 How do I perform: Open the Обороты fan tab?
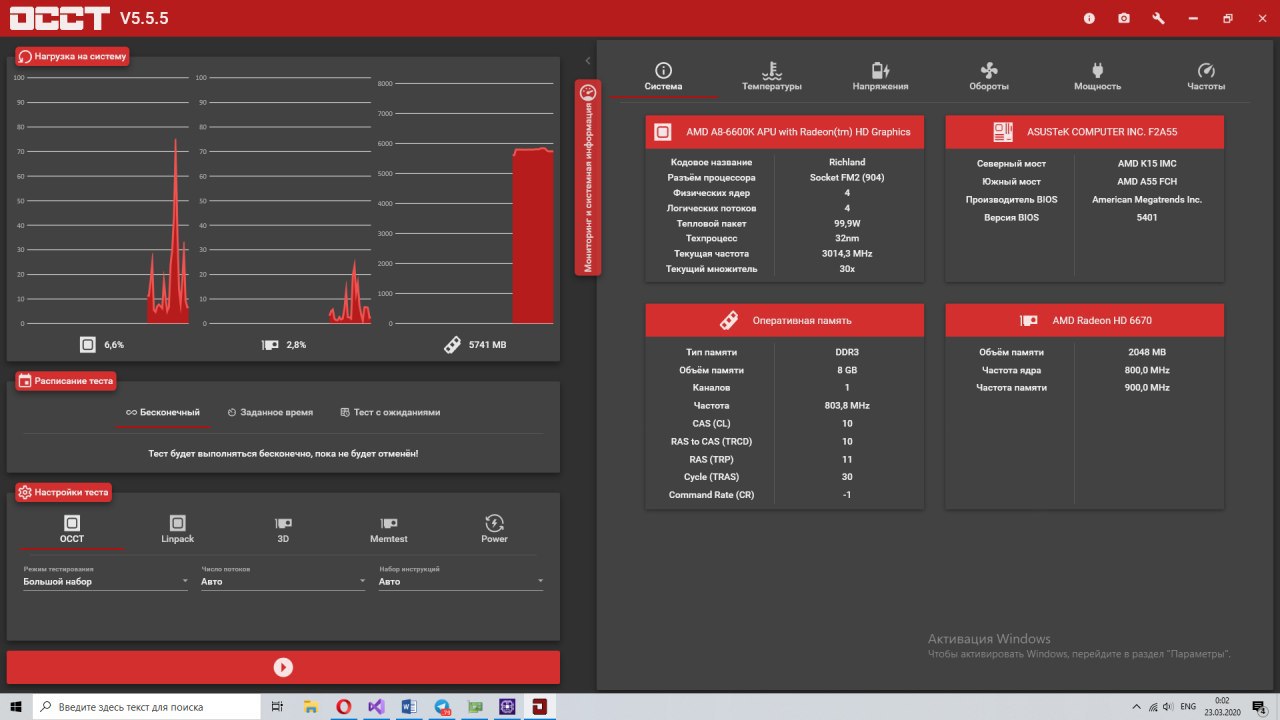coord(989,77)
